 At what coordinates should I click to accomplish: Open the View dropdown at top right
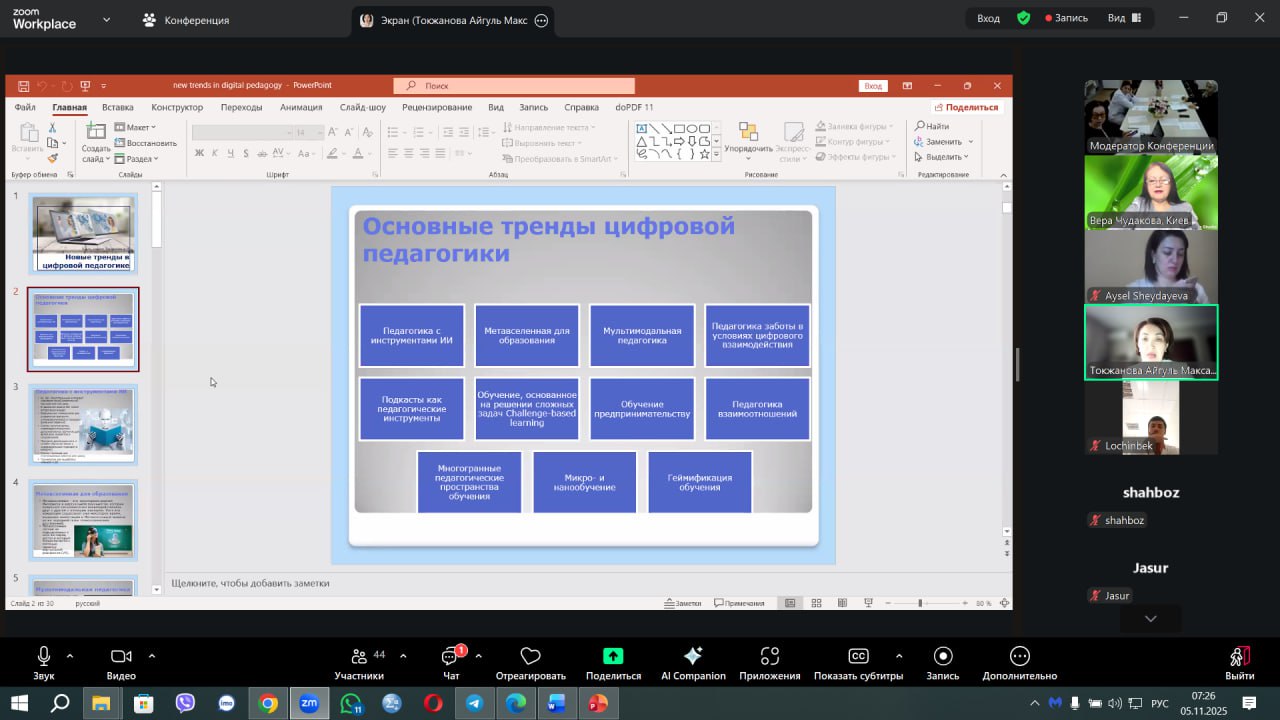pos(1125,18)
